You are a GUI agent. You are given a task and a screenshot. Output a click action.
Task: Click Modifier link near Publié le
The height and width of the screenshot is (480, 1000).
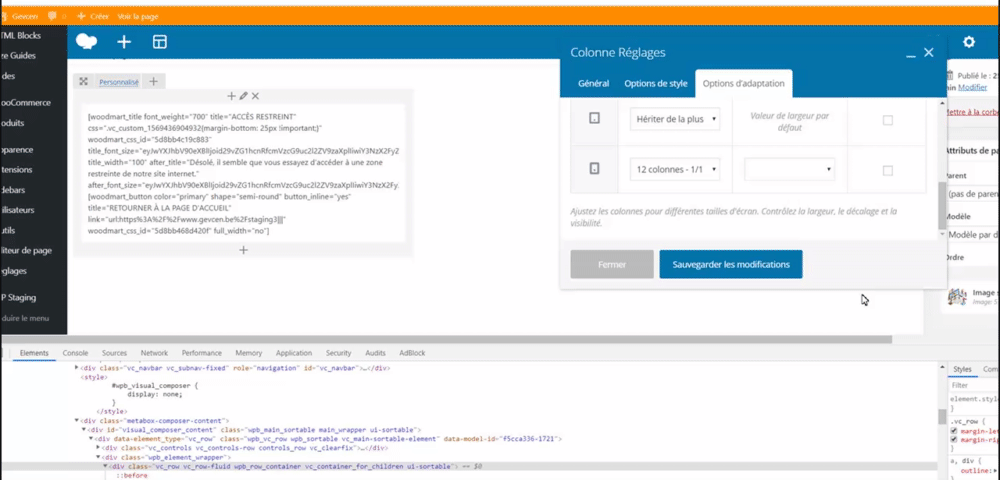coord(973,87)
